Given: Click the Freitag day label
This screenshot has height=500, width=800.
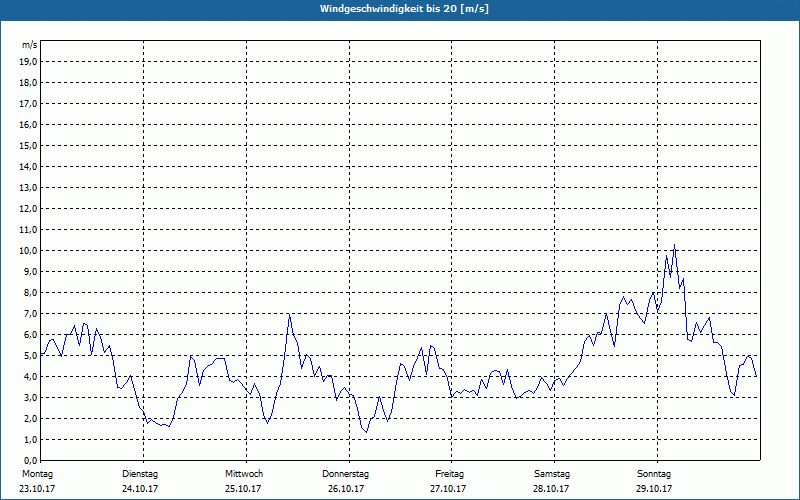Looking at the screenshot, I should 449,474.
